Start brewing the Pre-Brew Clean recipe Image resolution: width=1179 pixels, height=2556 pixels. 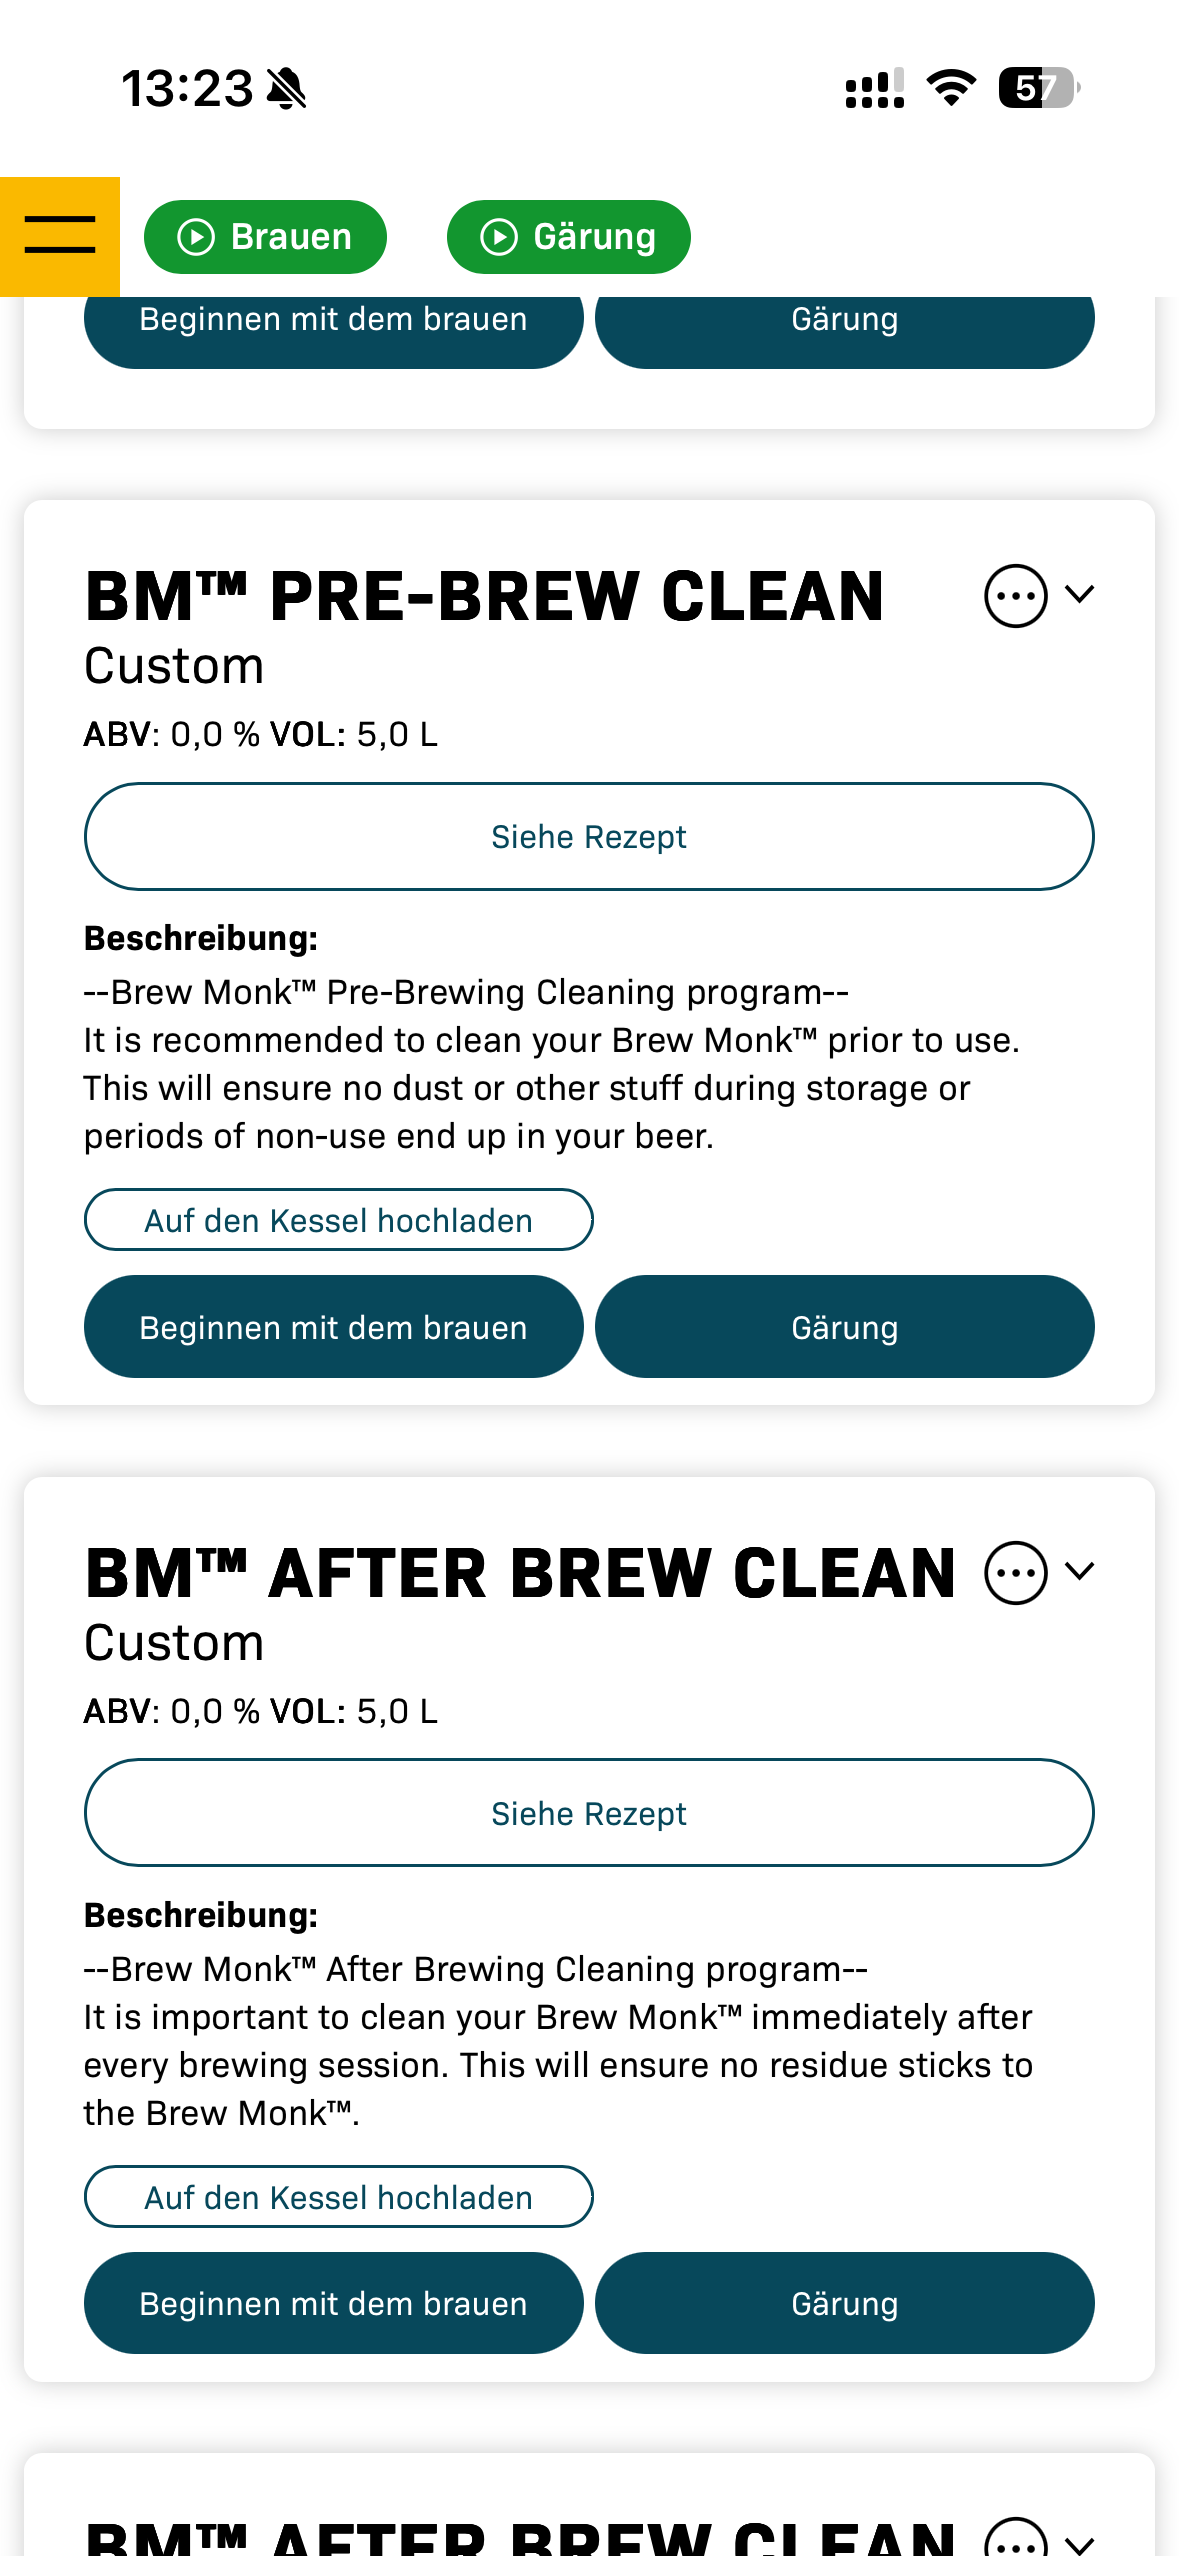click(333, 1327)
